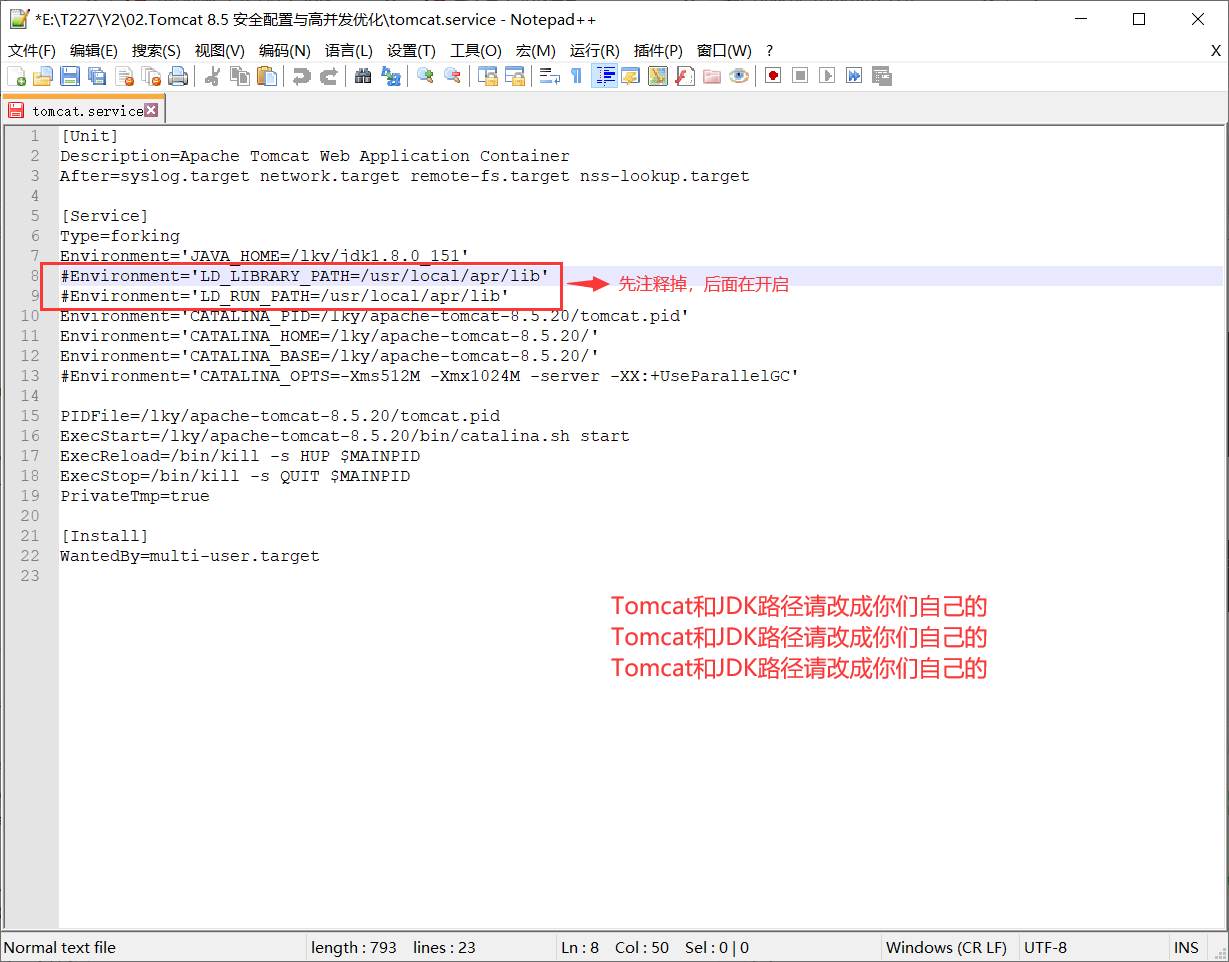Open the 窗口(W) menu
The image size is (1229, 962).
tap(724, 50)
